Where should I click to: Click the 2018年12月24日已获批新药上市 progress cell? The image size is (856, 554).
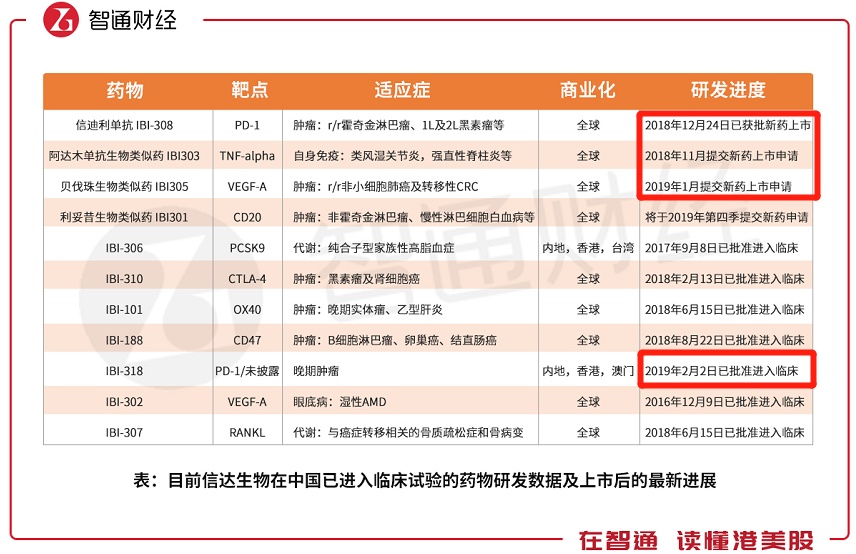[727, 125]
